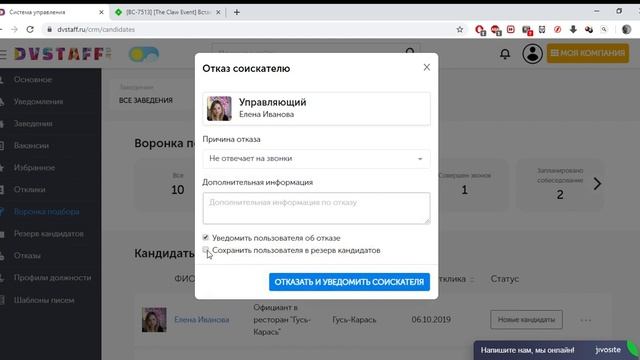This screenshot has width=640, height=360.
Task: Open the three-dots row actions menu
Action: pyautogui.click(x=586, y=320)
